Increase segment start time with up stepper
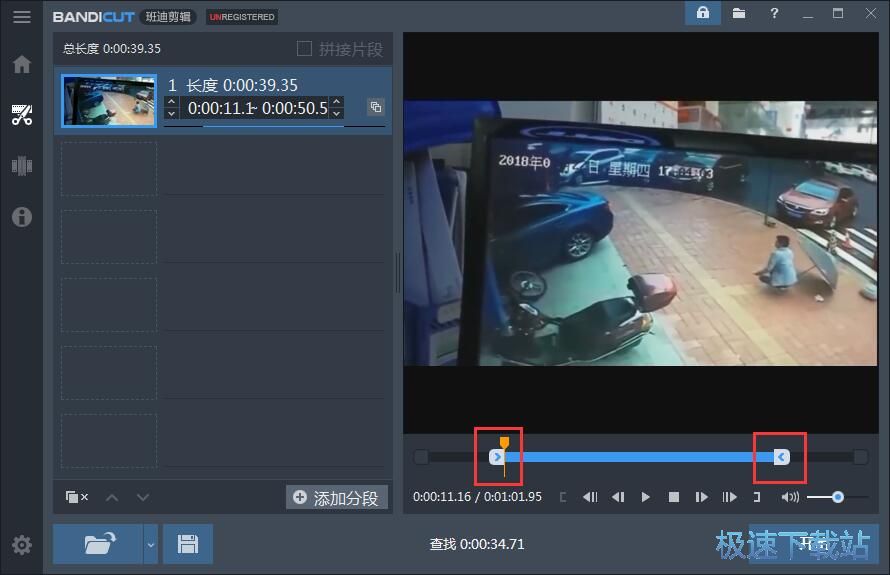This screenshot has height=575, width=890. point(172,102)
